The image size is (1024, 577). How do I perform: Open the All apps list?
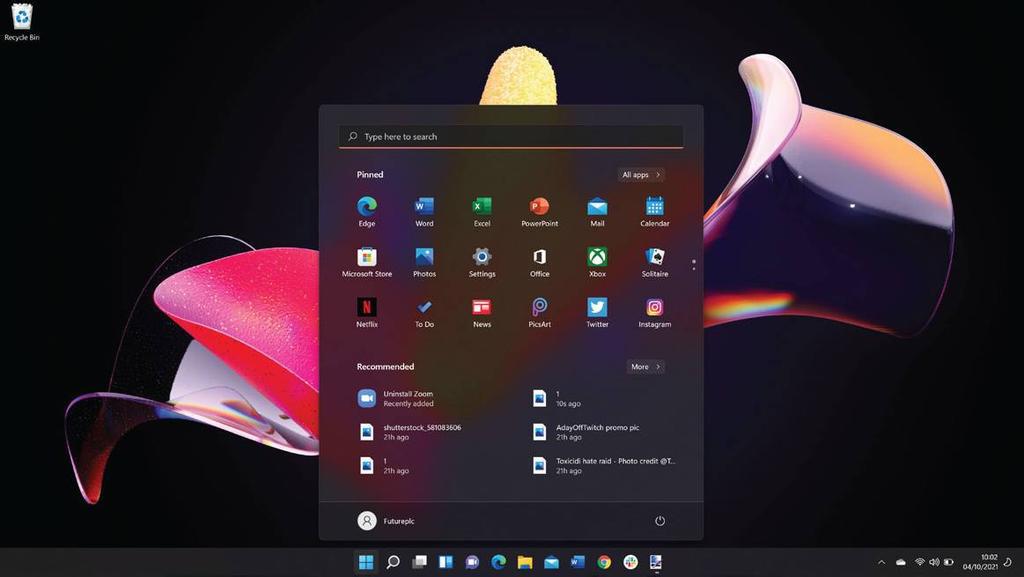[x=641, y=175]
